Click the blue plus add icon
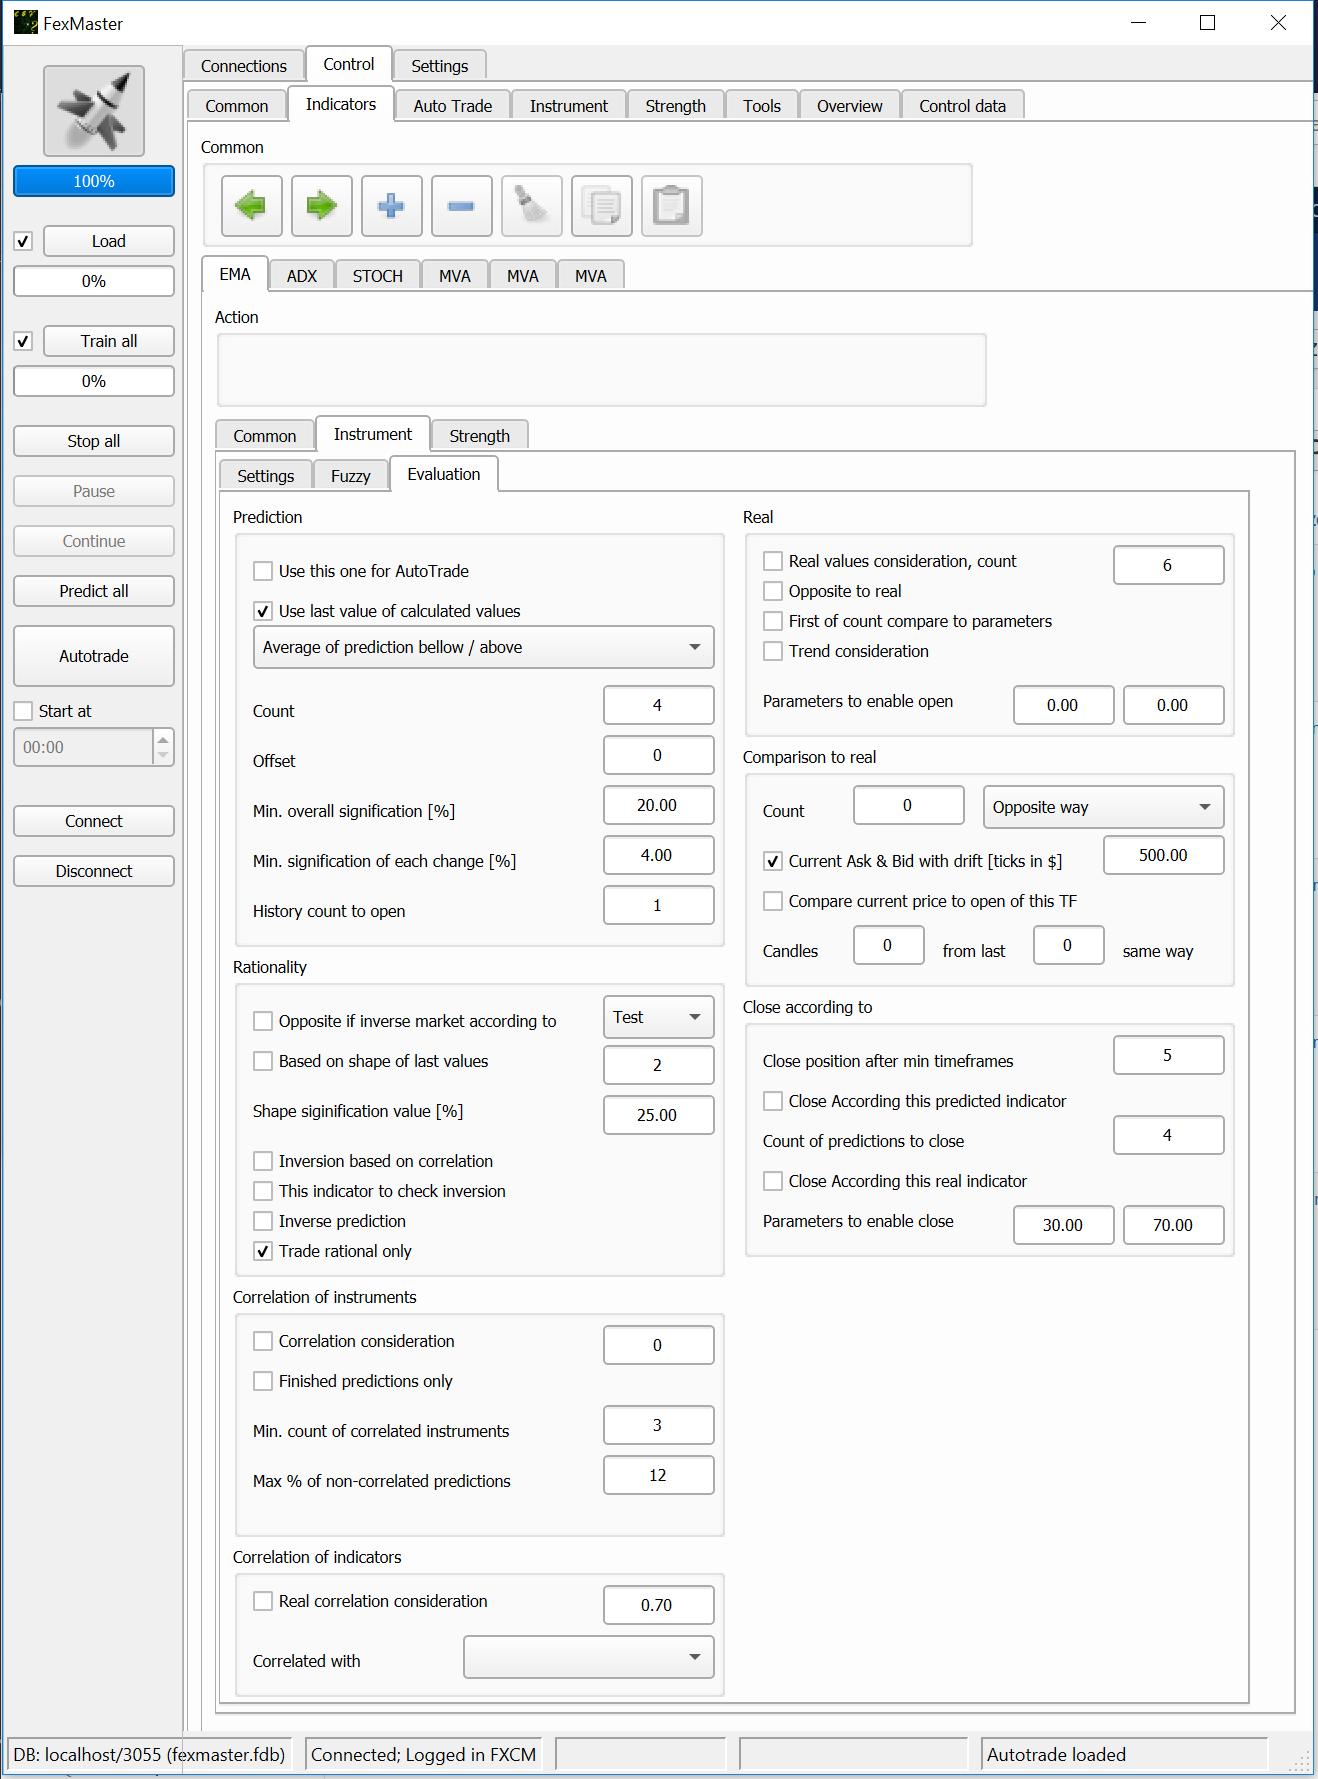The width and height of the screenshot is (1318, 1779). click(391, 206)
